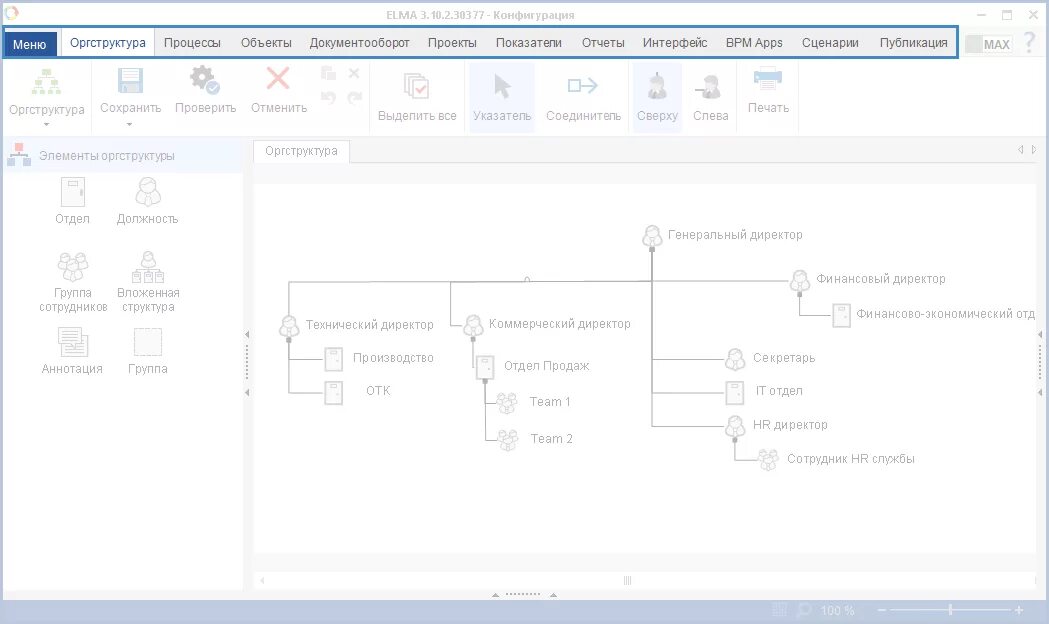Switch to the Оргструктура ribbon tab
1049x624 pixels.
point(108,43)
